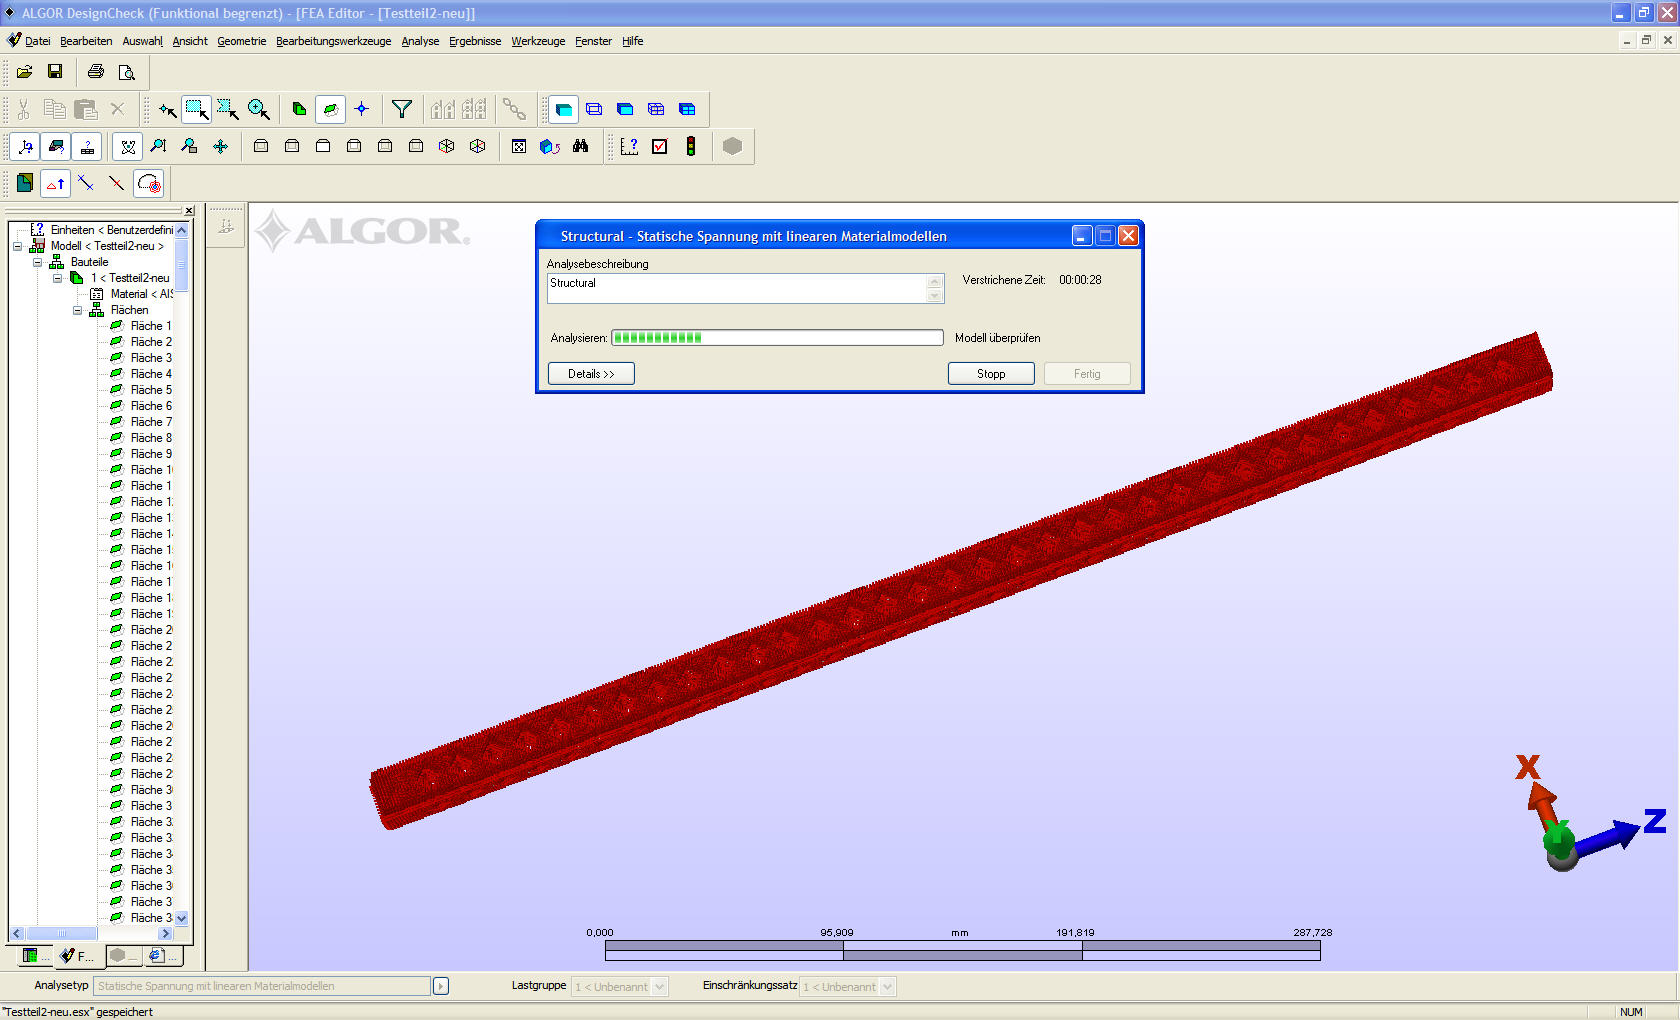
Task: Open the Analyse menu
Action: [x=420, y=41]
